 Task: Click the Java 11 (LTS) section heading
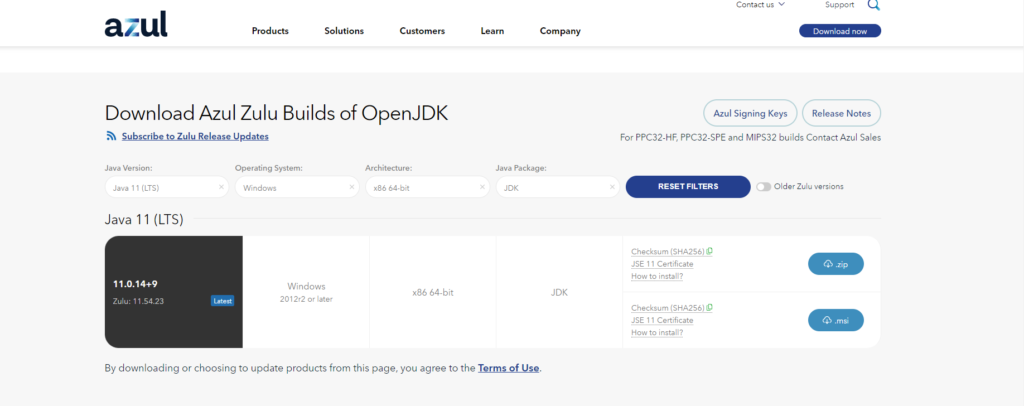coord(144,219)
